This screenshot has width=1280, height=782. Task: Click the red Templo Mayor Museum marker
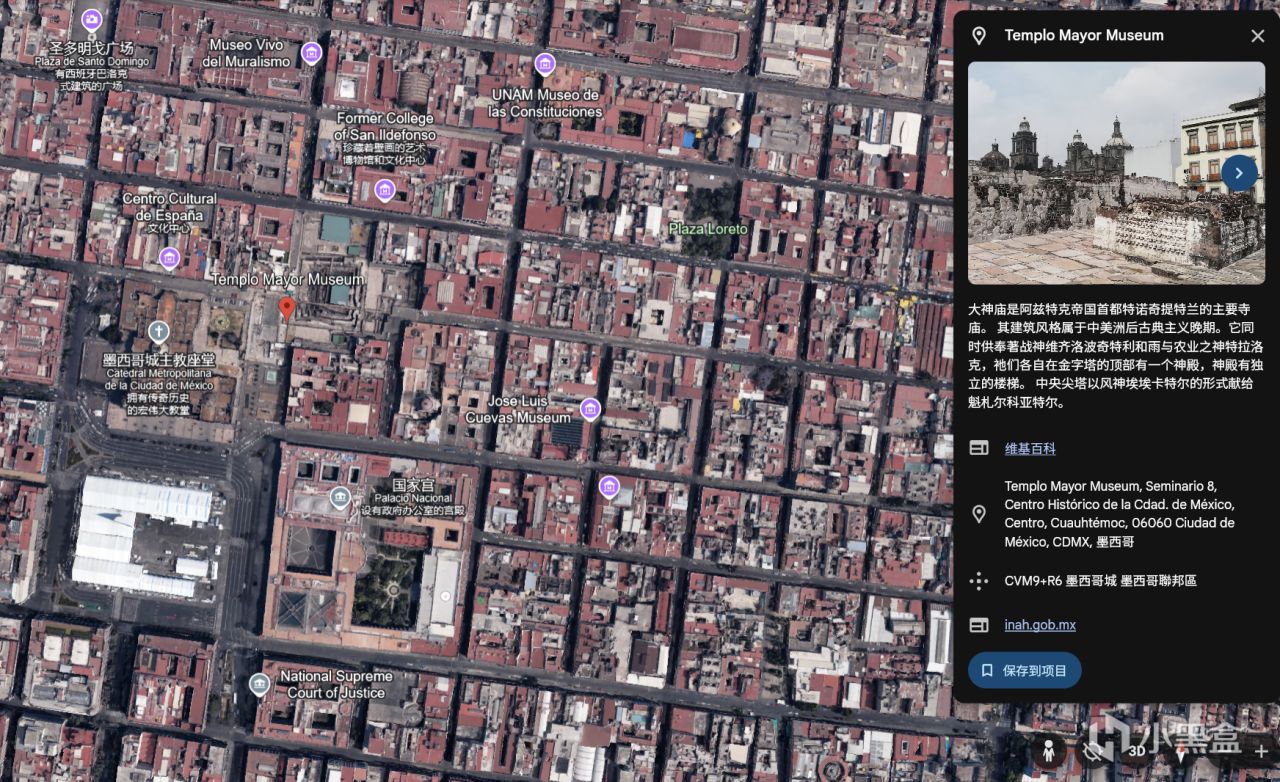(x=287, y=308)
